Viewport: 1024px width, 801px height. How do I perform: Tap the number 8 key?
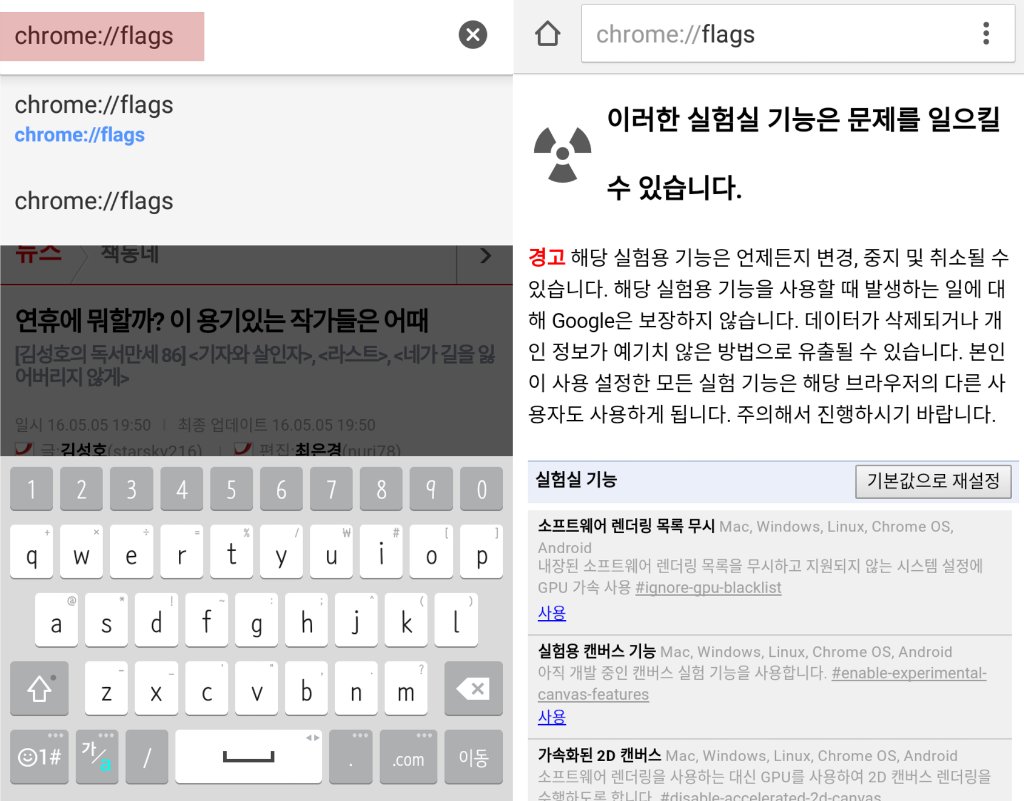pyautogui.click(x=381, y=488)
